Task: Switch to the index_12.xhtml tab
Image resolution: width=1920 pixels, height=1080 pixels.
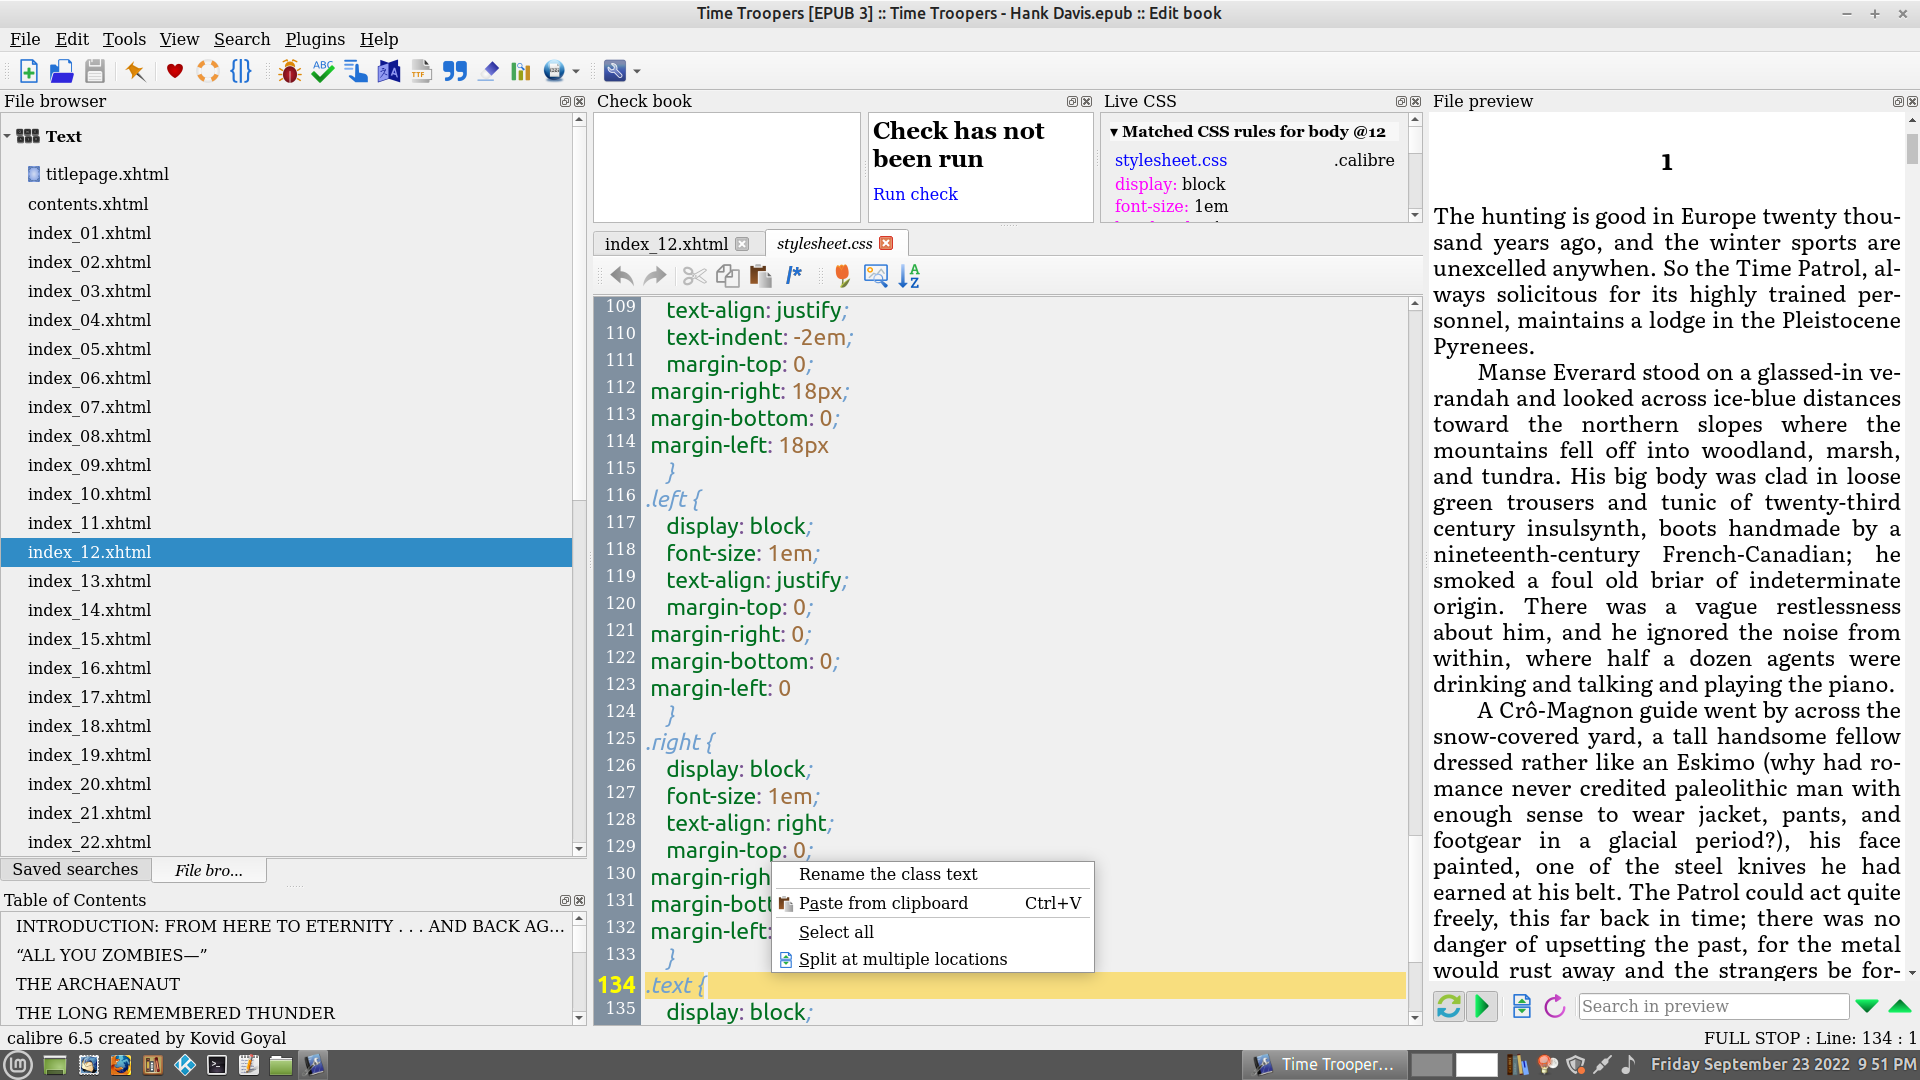Action: pos(666,244)
